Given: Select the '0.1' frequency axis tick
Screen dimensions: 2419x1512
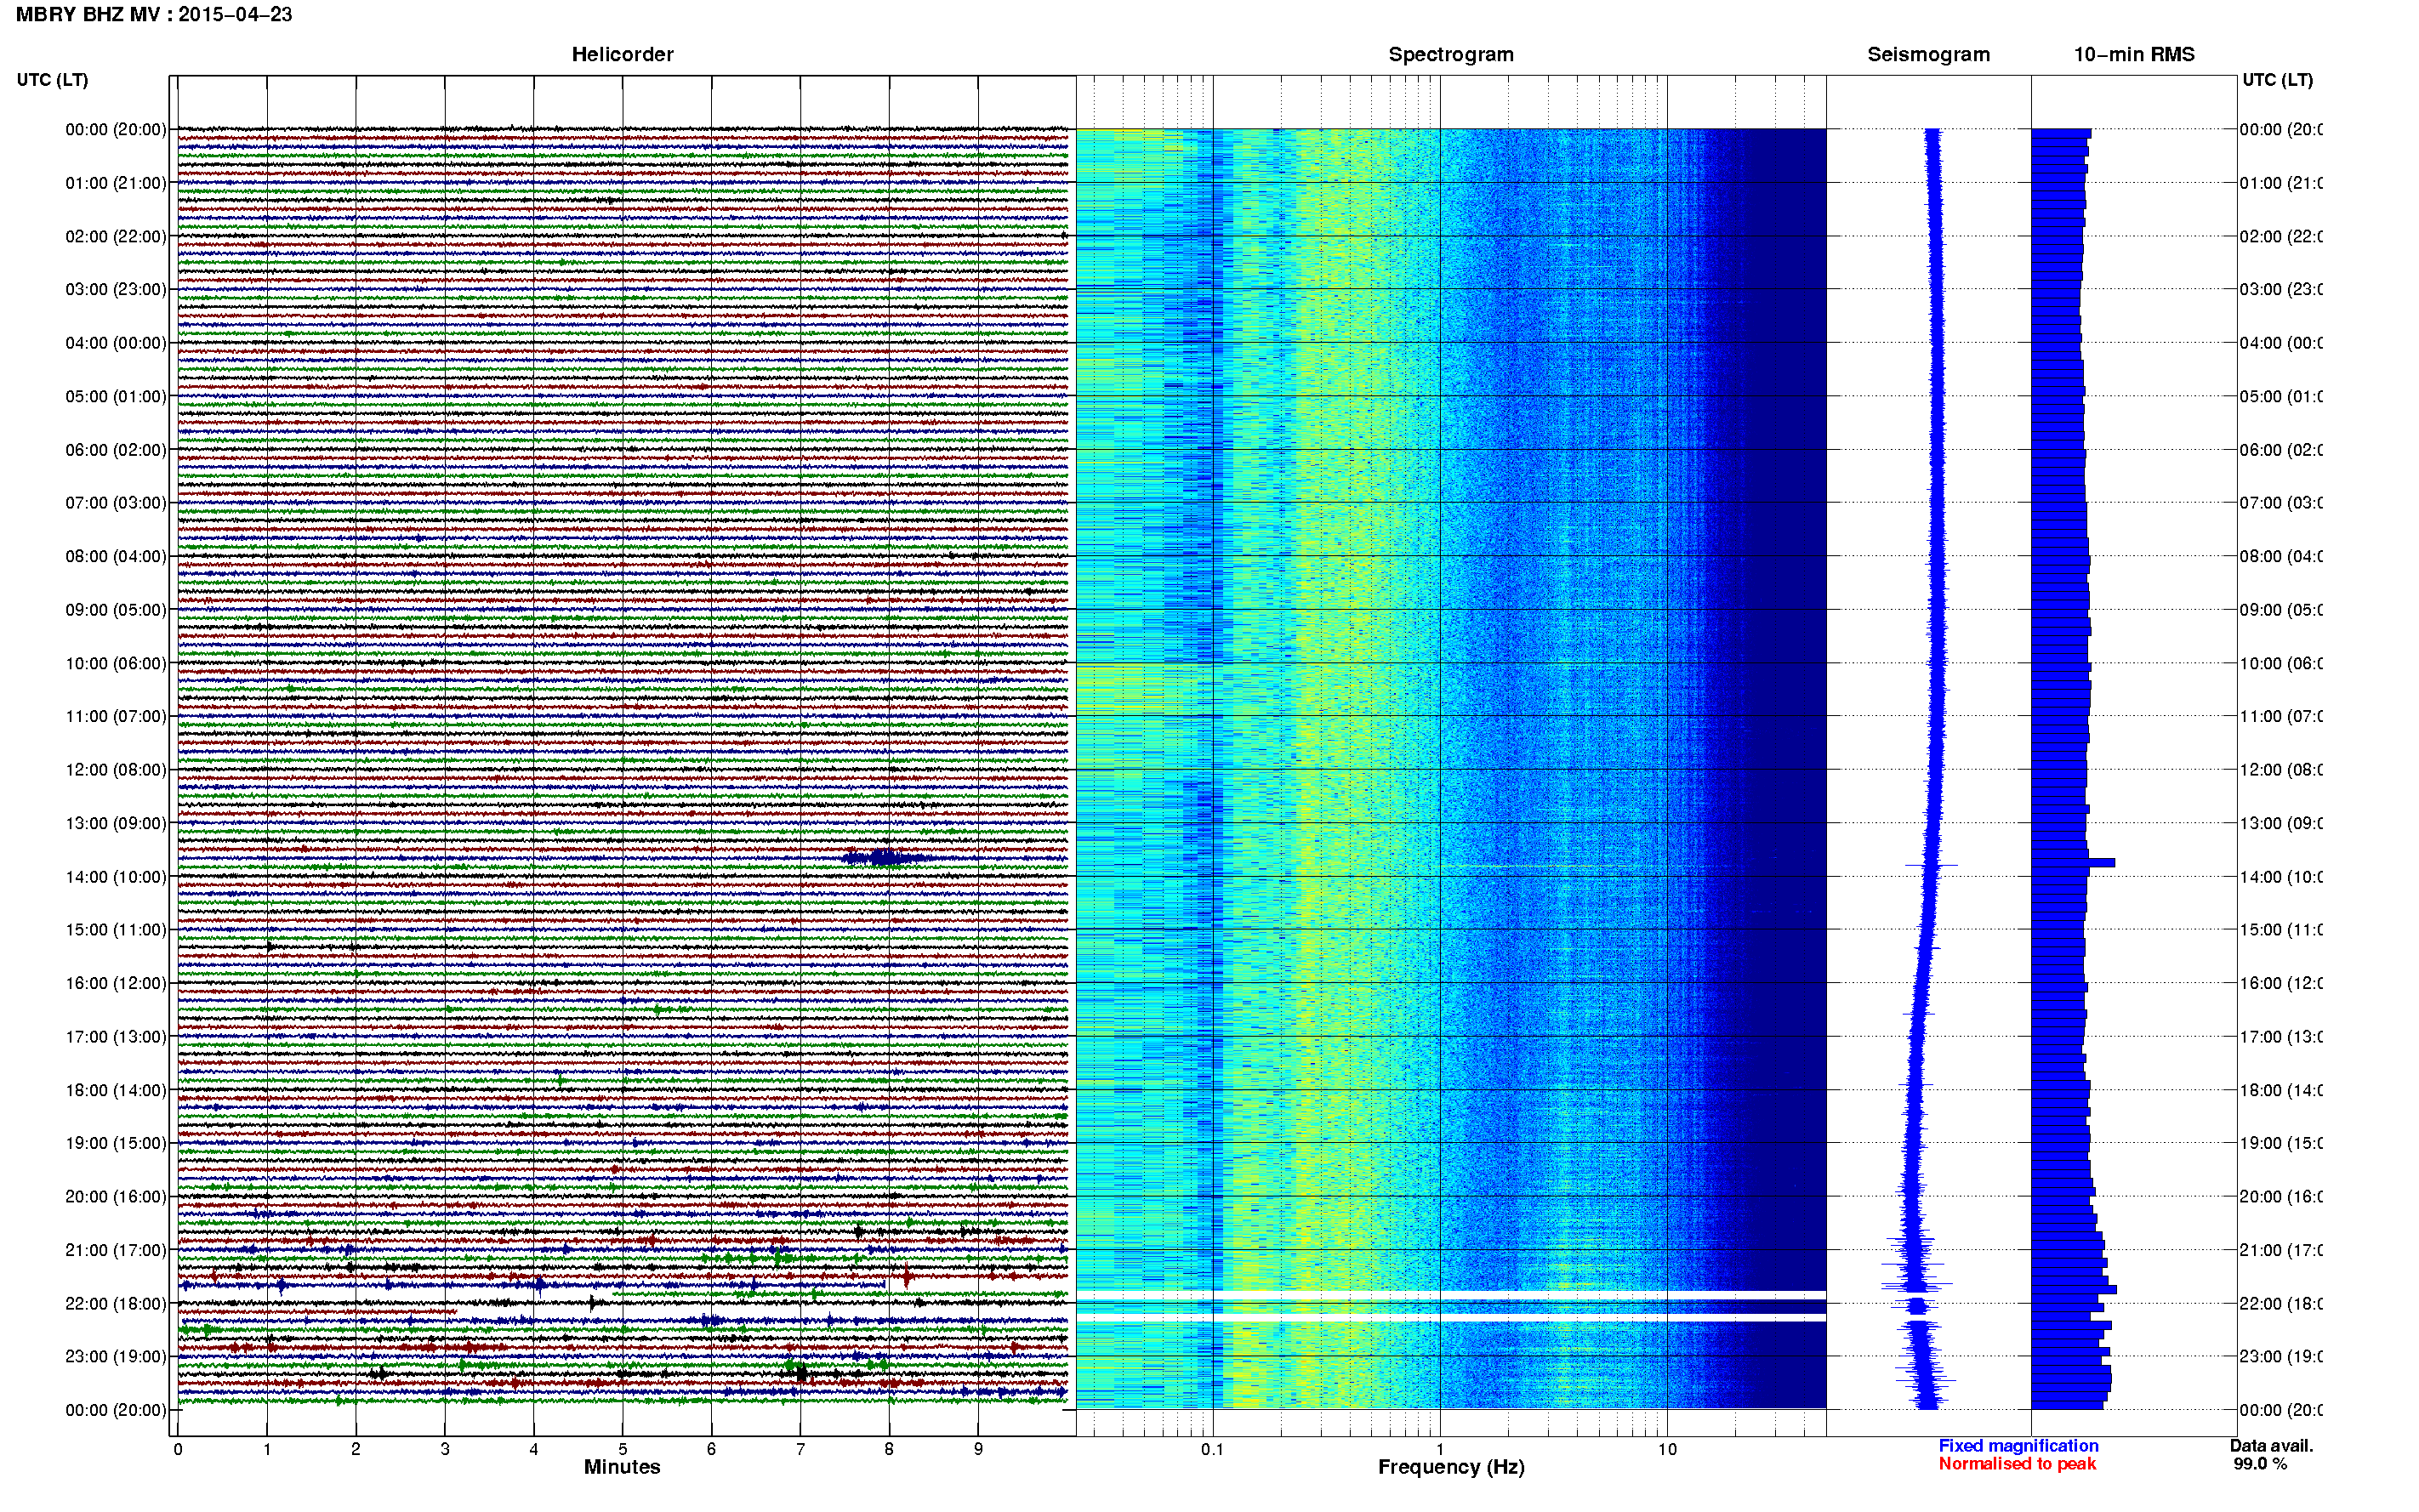Looking at the screenshot, I should (1213, 1449).
